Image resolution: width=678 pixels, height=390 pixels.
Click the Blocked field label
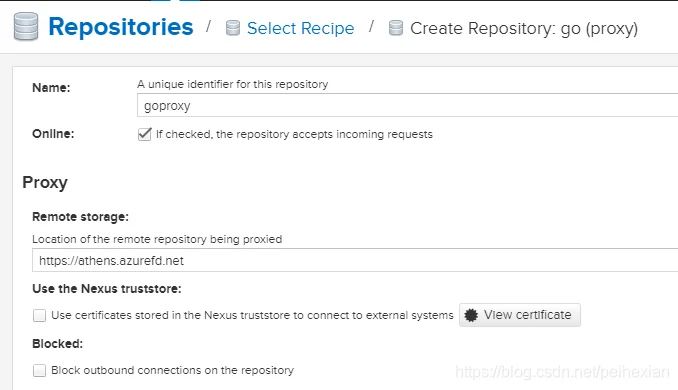click(58, 344)
